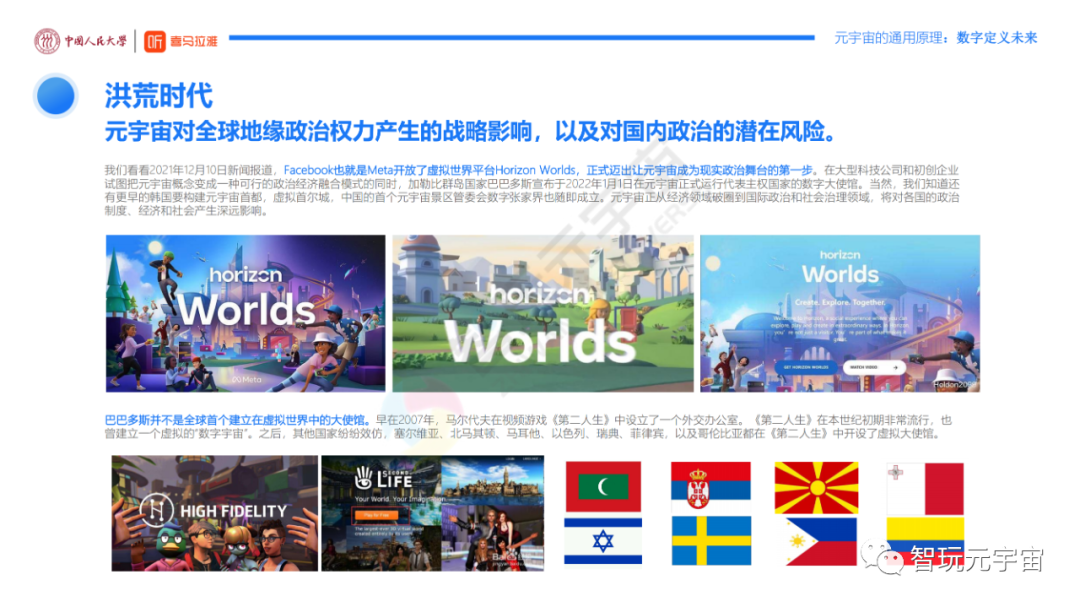The height and width of the screenshot is (607, 1080).
Task: Open the Second Life image
Action: pyautogui.click(x=433, y=513)
